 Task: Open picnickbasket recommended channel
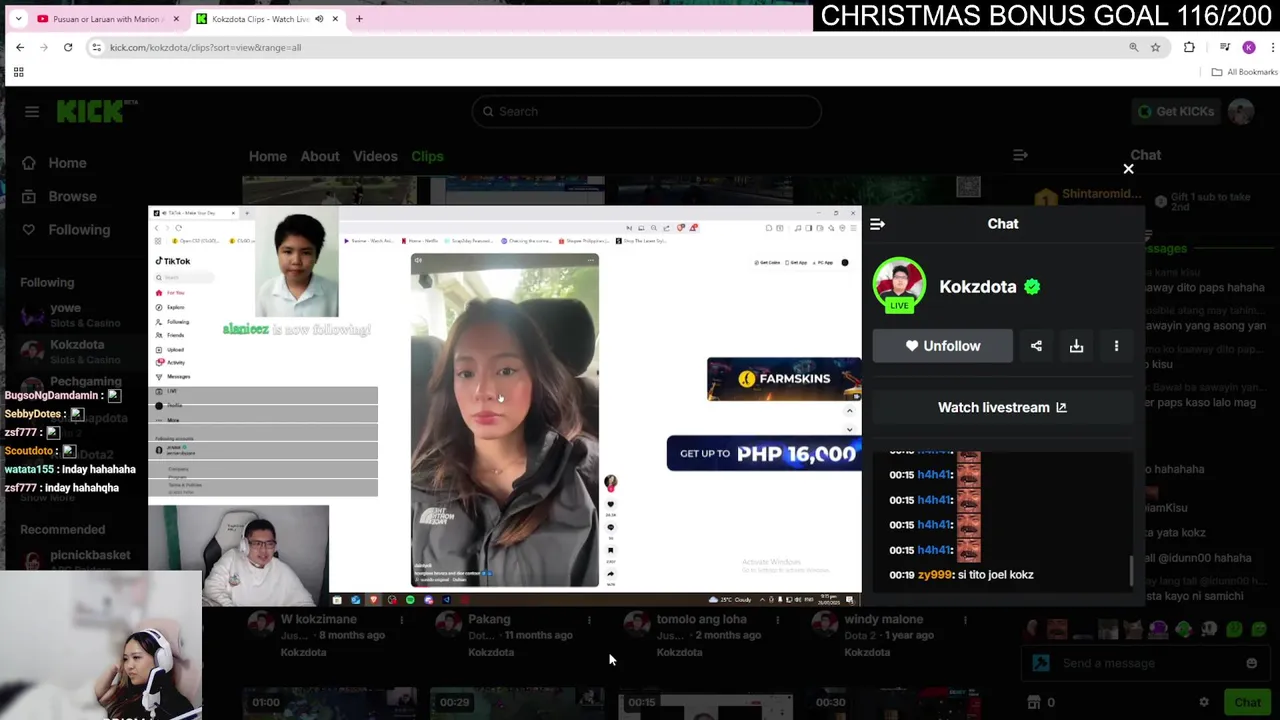(x=88, y=560)
